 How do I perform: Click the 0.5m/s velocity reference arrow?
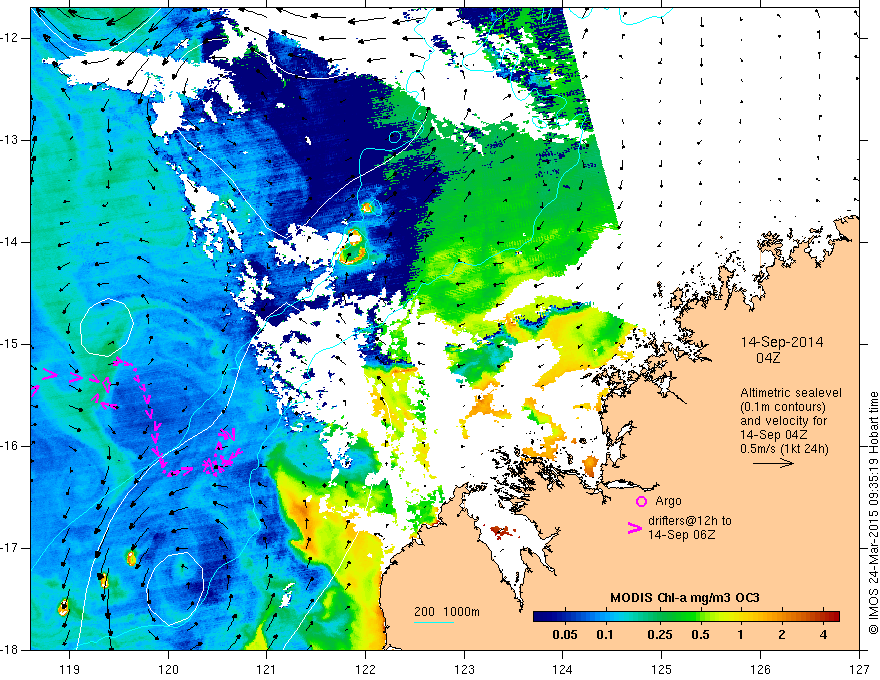pyautogui.click(x=773, y=463)
